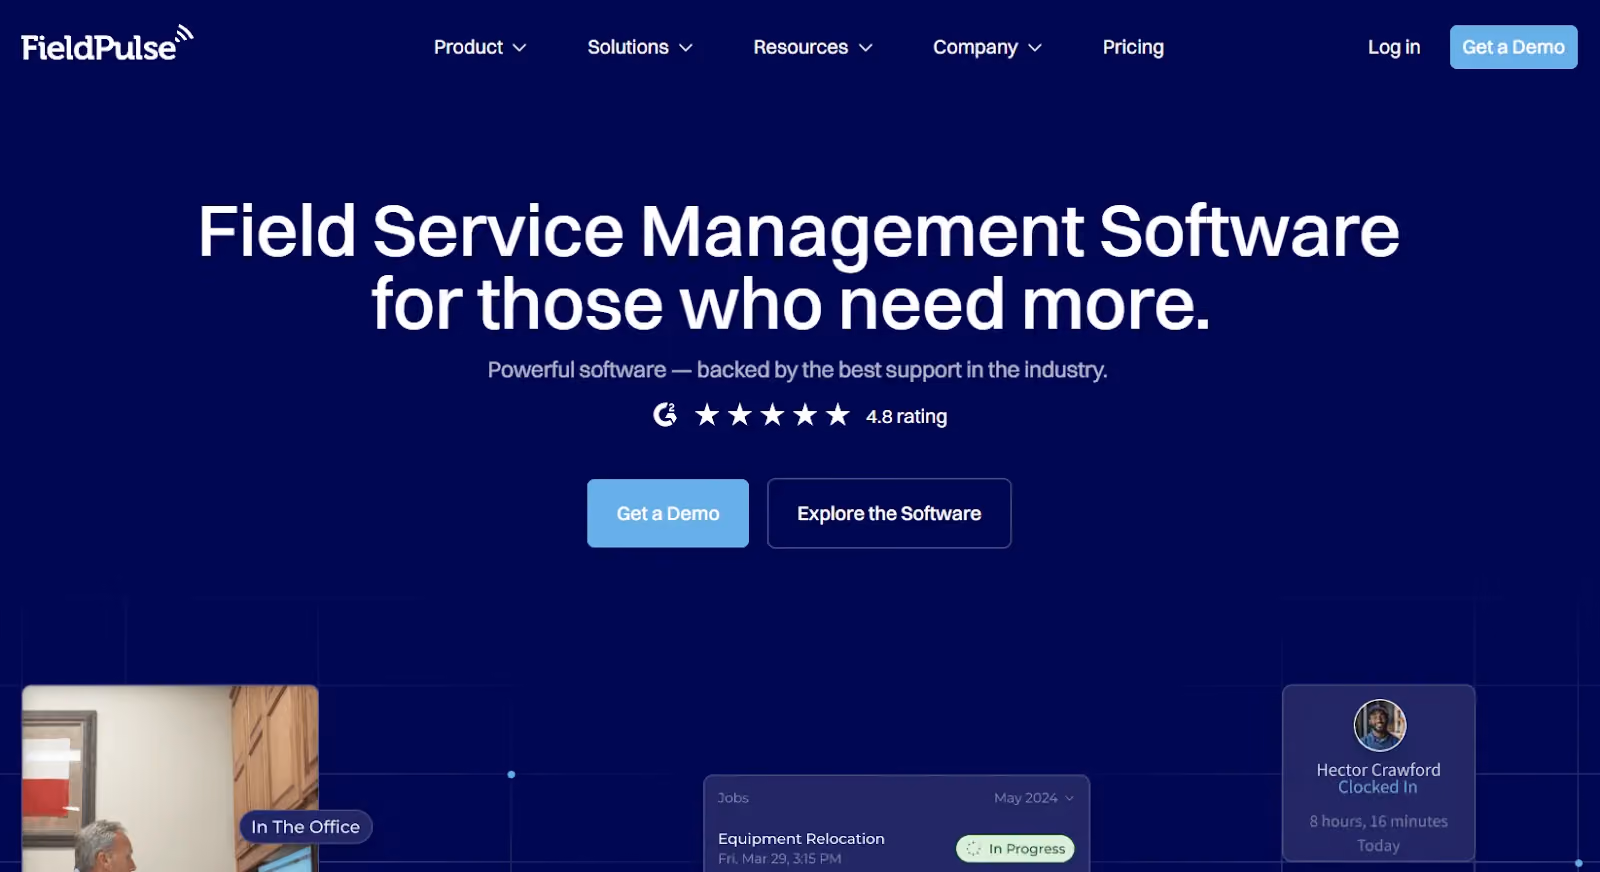Image resolution: width=1600 pixels, height=872 pixels.
Task: Click the In The Office label
Action: click(305, 827)
